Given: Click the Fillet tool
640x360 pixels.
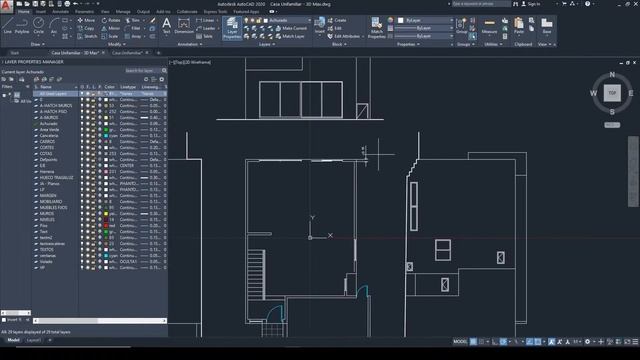Looking at the screenshot, I should coord(133,28).
